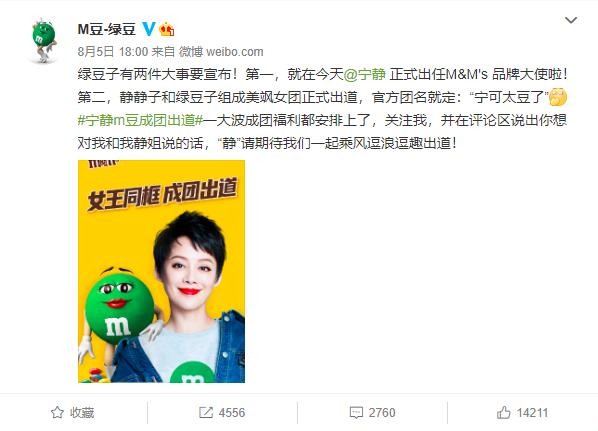Screen dimensions: 598x431
Task: Click the comment bubble icon
Action: pyautogui.click(x=356, y=413)
